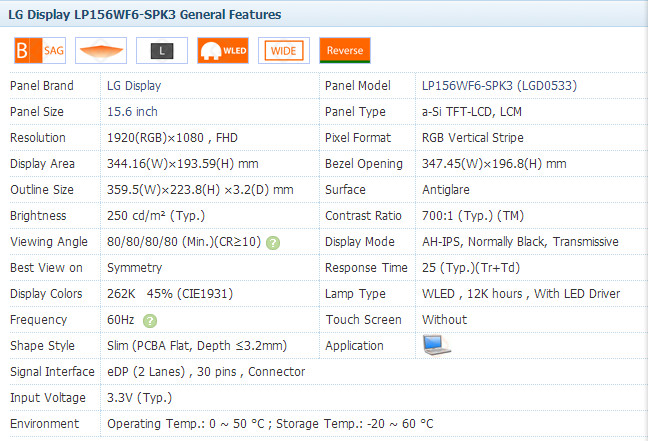The image size is (648, 441).
Task: Click the Display Colors label
Action: [x=46, y=294]
